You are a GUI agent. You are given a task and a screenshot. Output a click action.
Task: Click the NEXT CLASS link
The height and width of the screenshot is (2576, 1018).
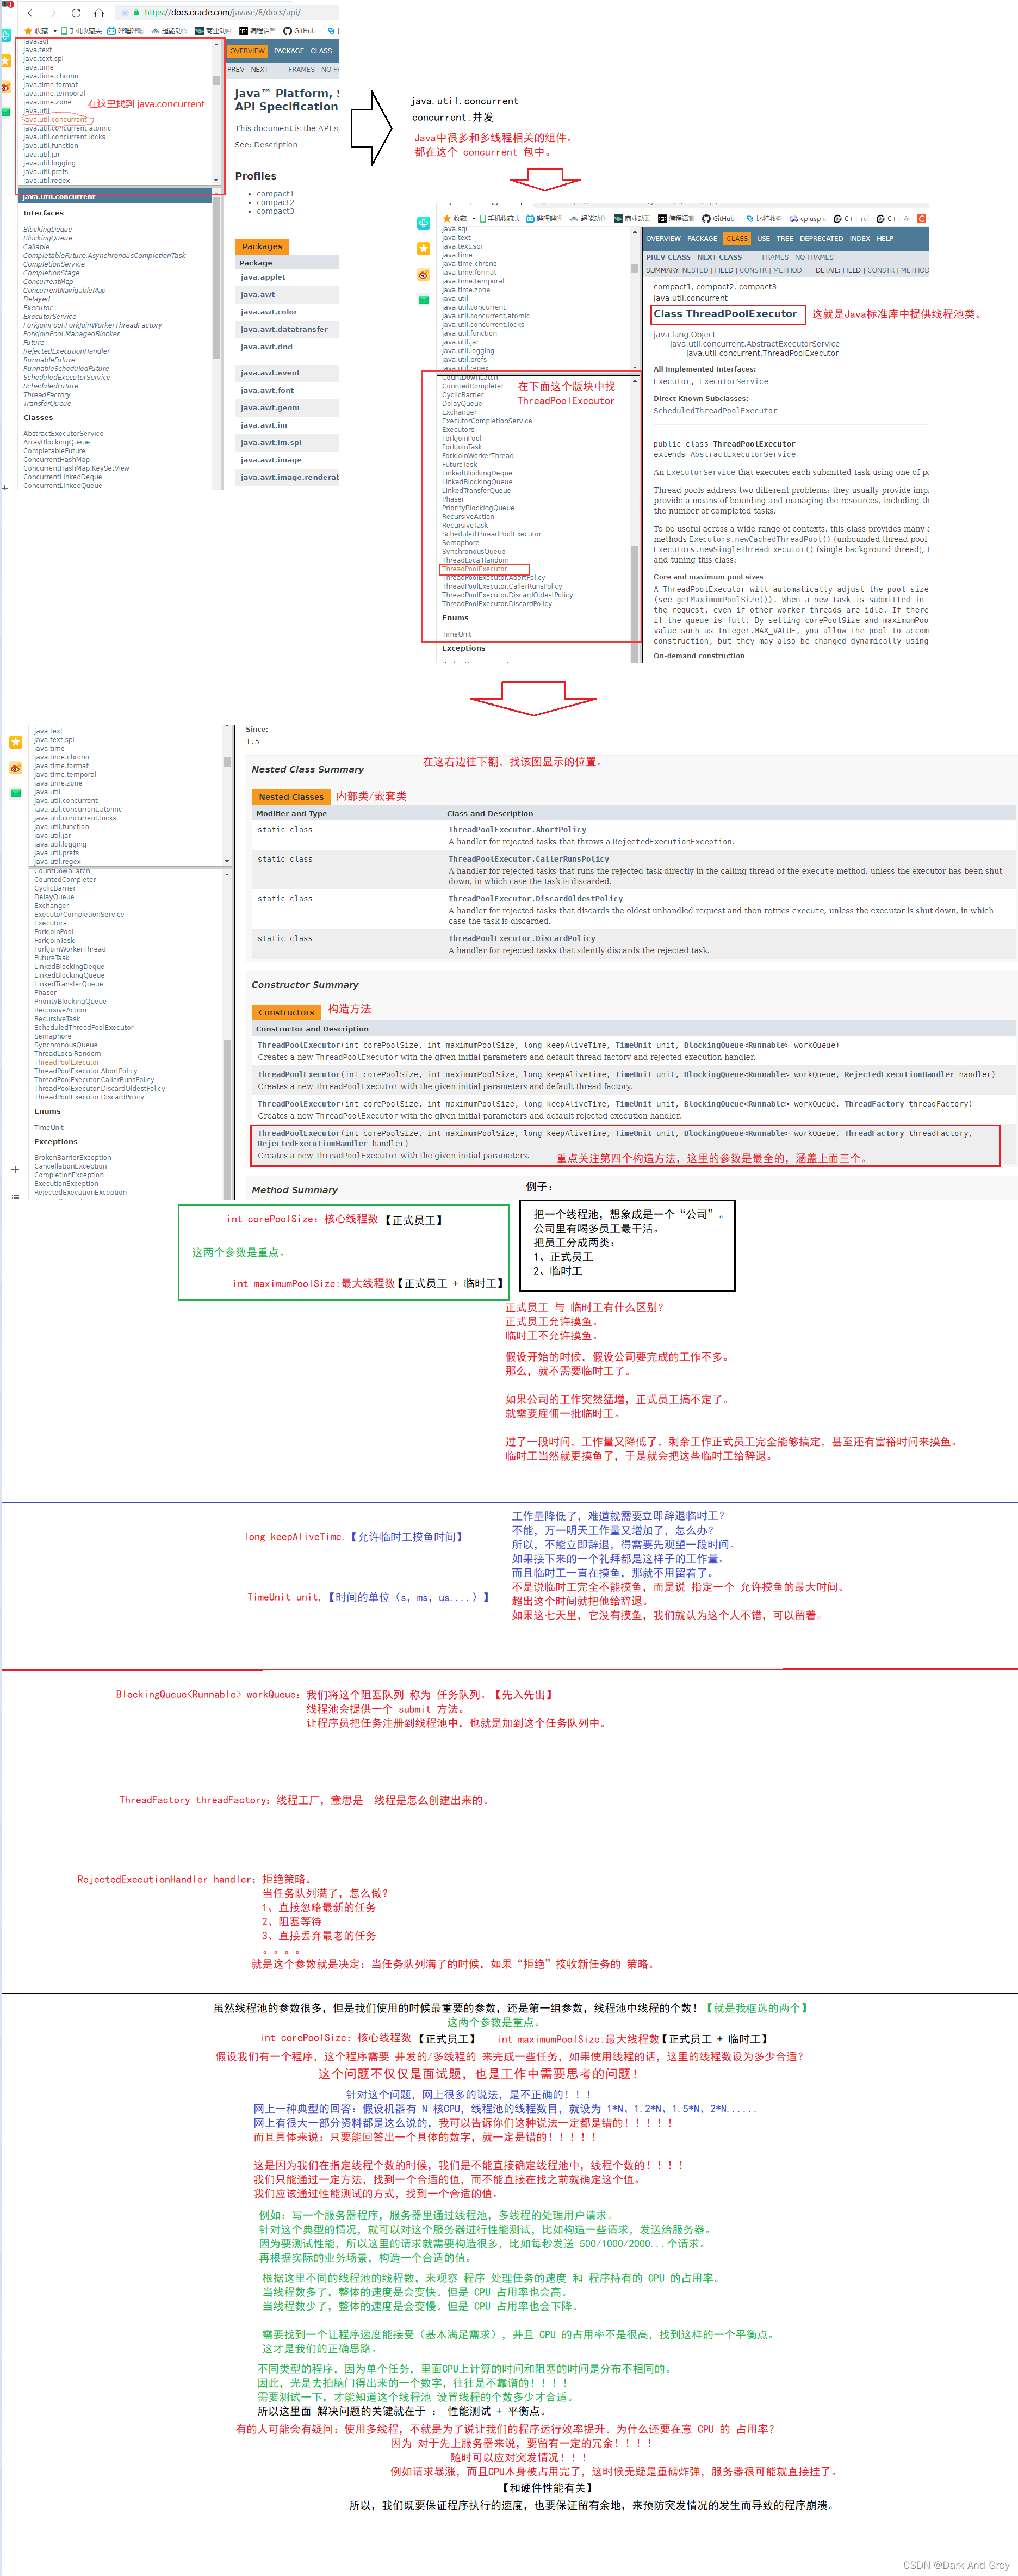pyautogui.click(x=719, y=257)
